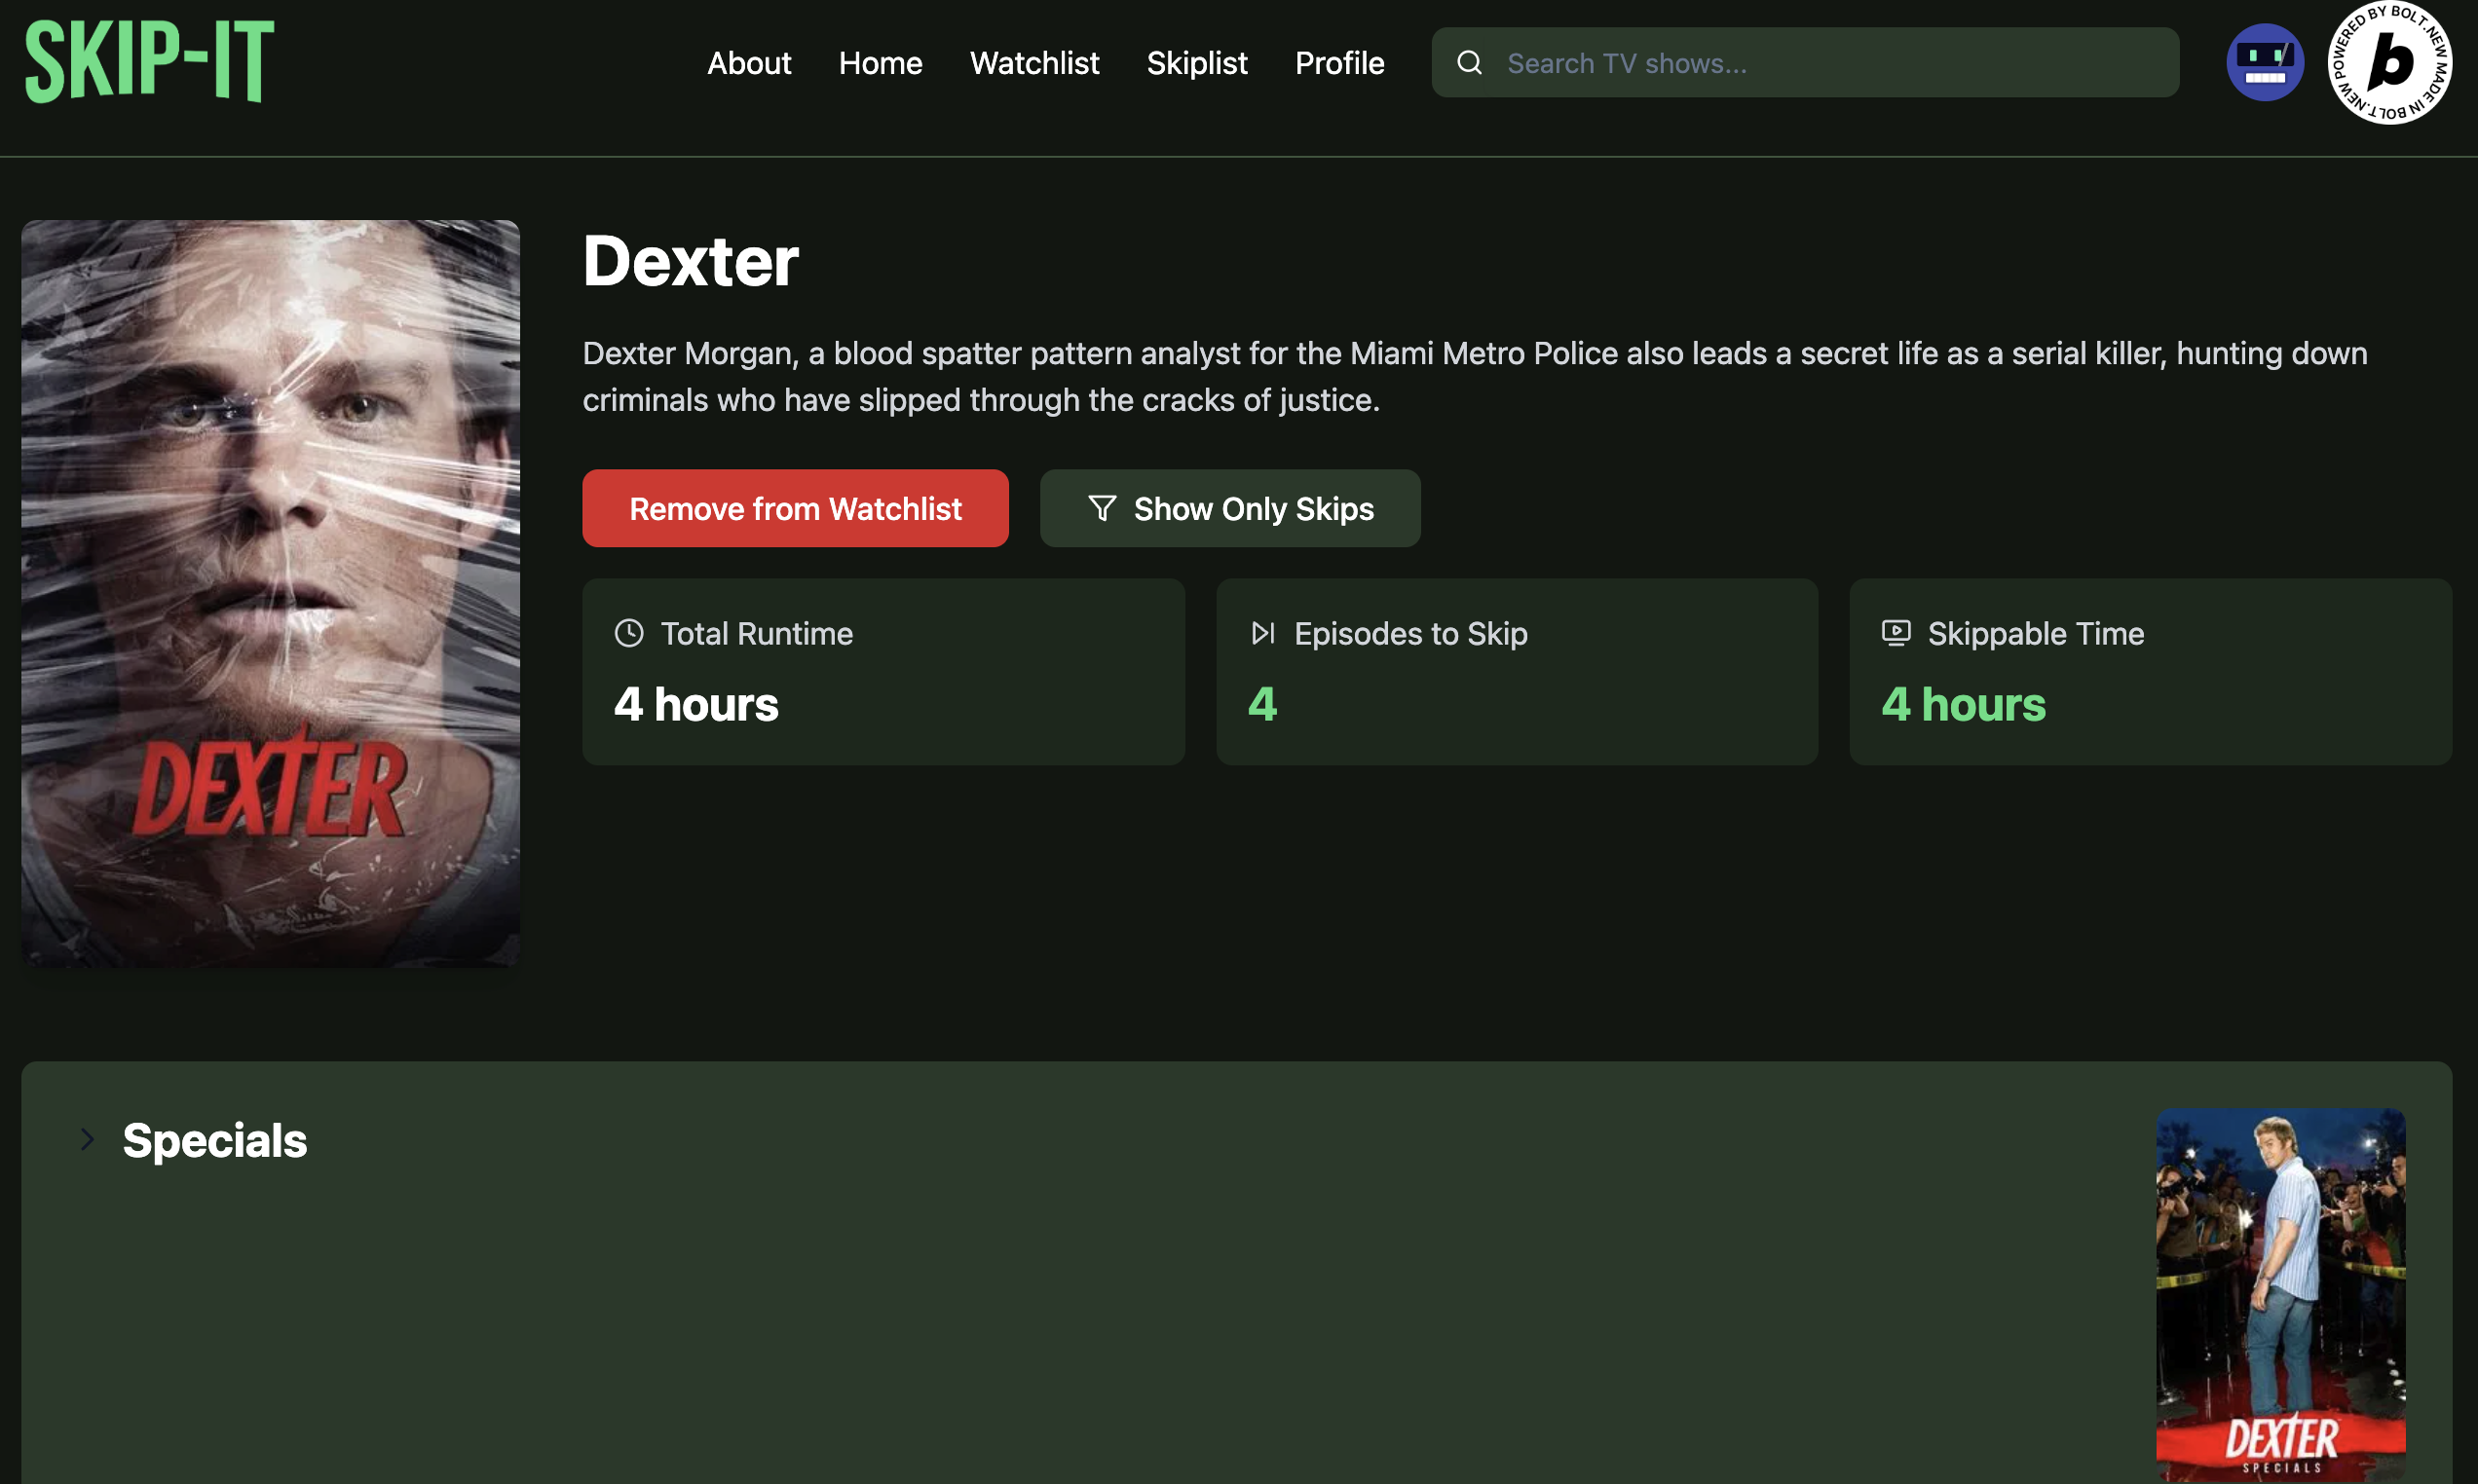Open the robot user avatar
2478x1484 pixels.
pos(2264,63)
